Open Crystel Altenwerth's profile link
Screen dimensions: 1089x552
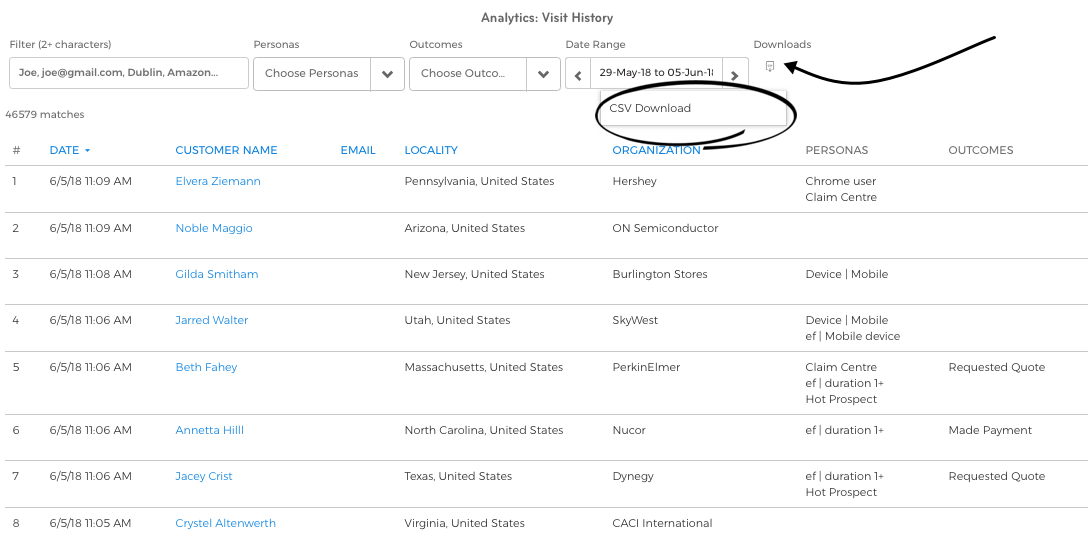225,523
